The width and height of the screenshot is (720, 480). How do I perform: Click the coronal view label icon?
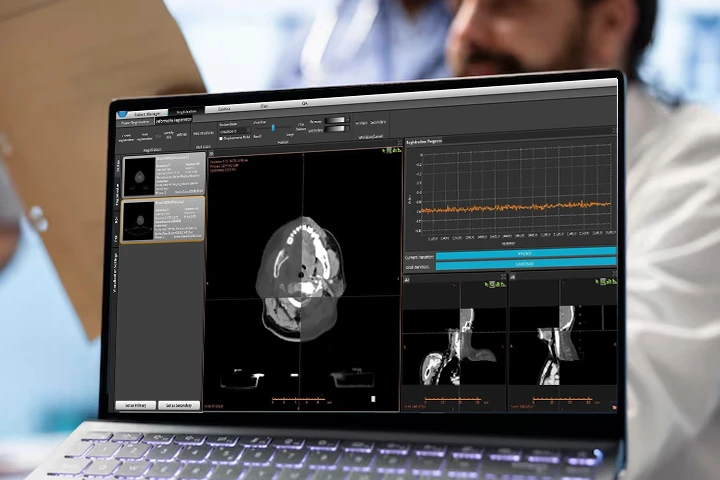407,279
